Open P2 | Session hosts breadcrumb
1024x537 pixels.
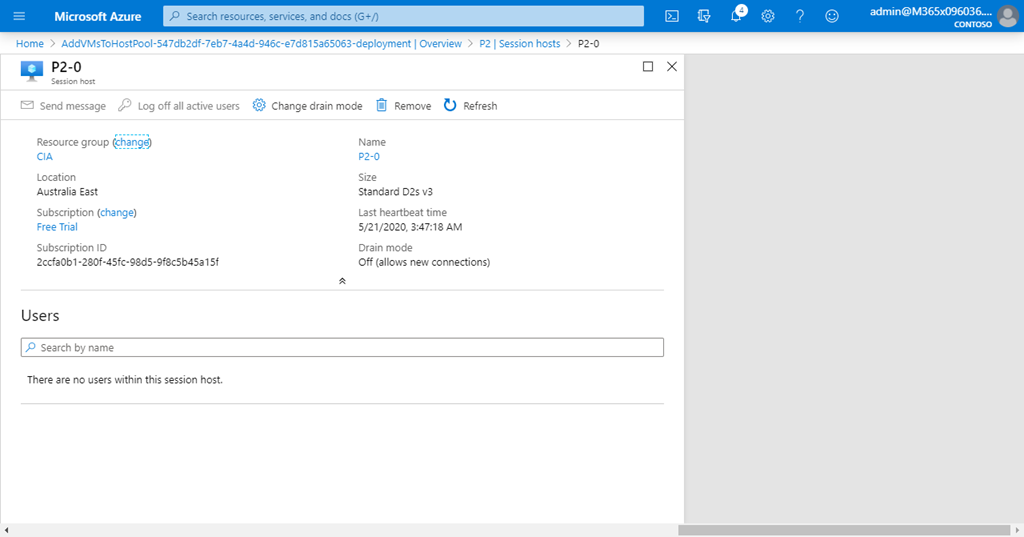(x=520, y=44)
